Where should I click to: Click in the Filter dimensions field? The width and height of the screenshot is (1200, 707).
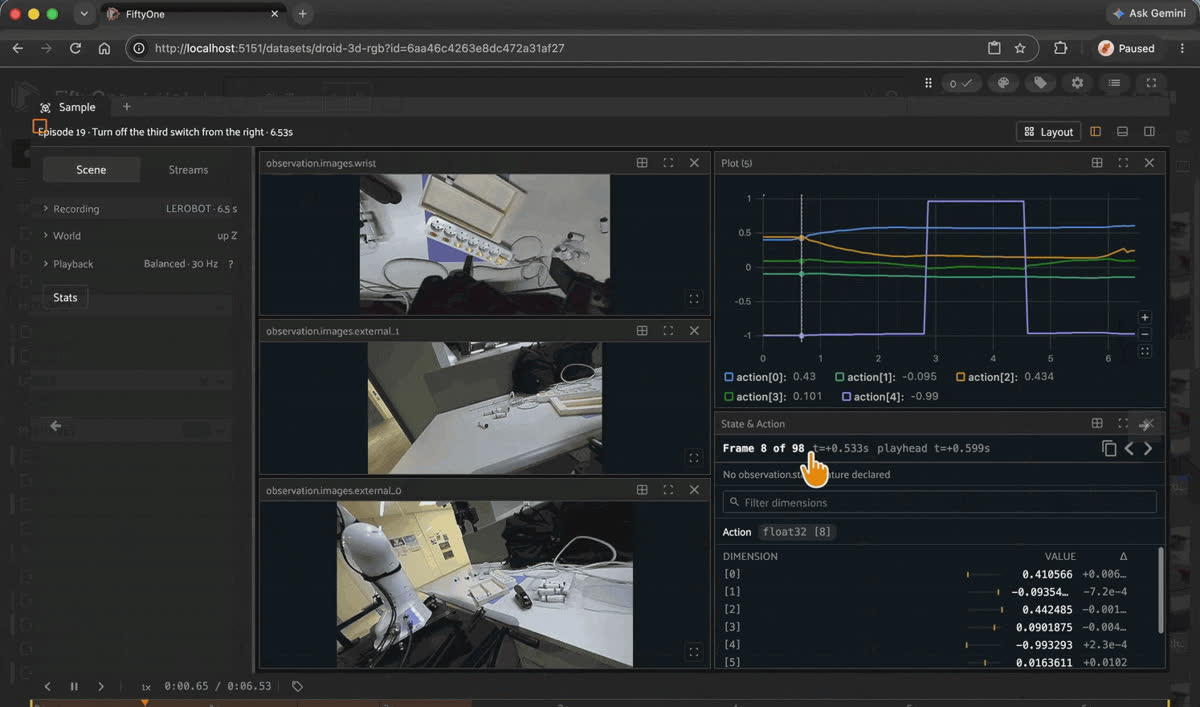(x=939, y=502)
